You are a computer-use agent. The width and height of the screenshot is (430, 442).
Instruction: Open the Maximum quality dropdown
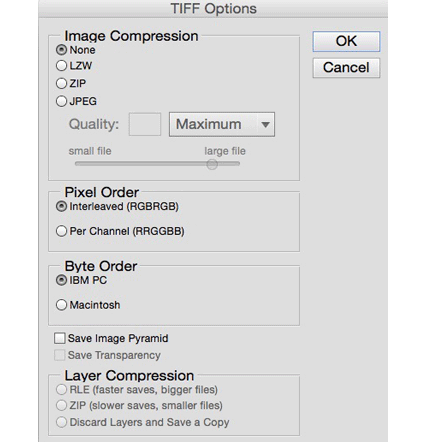222,124
